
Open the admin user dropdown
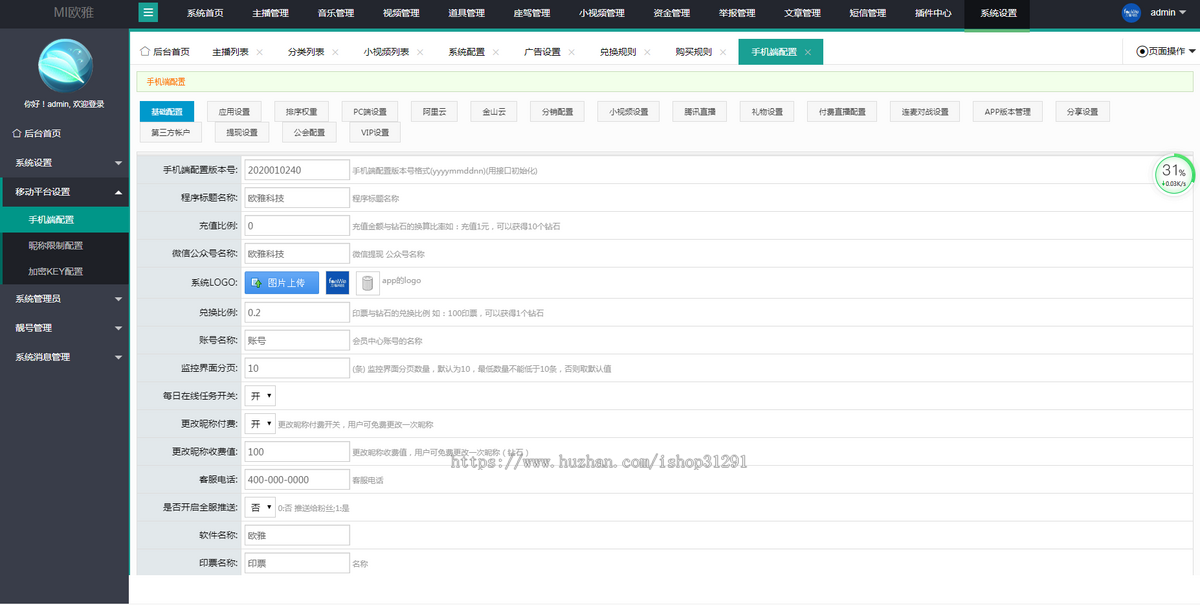(x=1167, y=13)
